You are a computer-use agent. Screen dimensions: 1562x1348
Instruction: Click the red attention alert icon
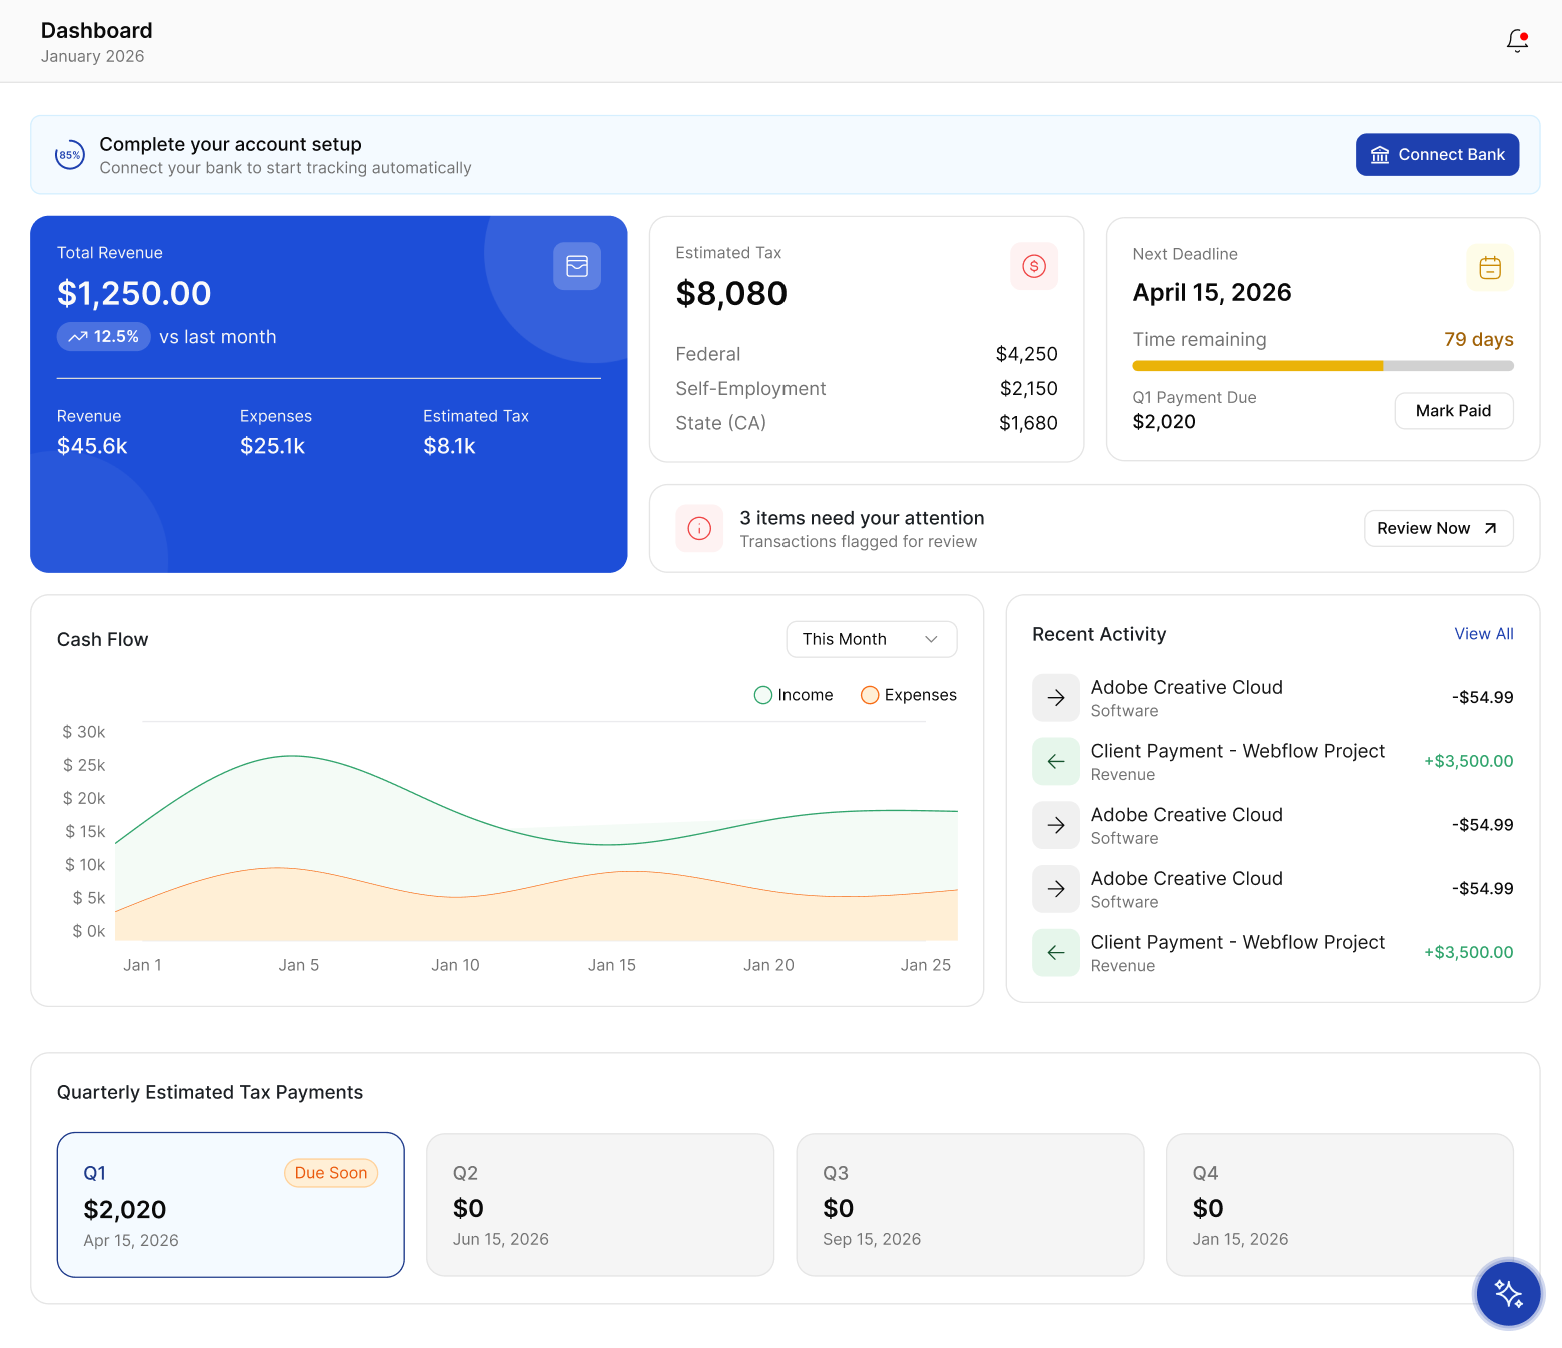(699, 528)
